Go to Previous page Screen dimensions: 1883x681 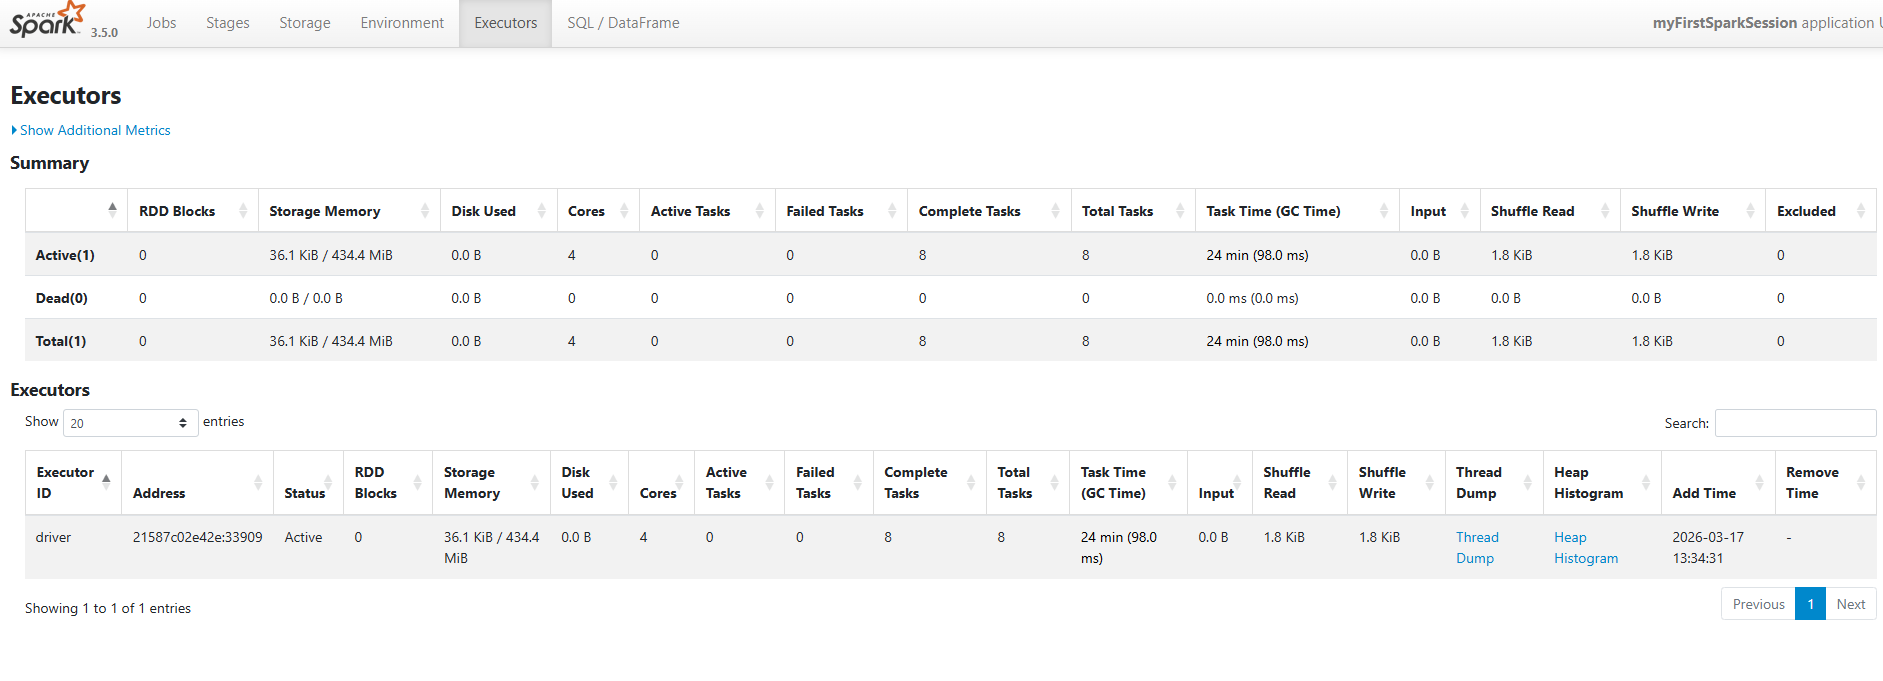1758,604
